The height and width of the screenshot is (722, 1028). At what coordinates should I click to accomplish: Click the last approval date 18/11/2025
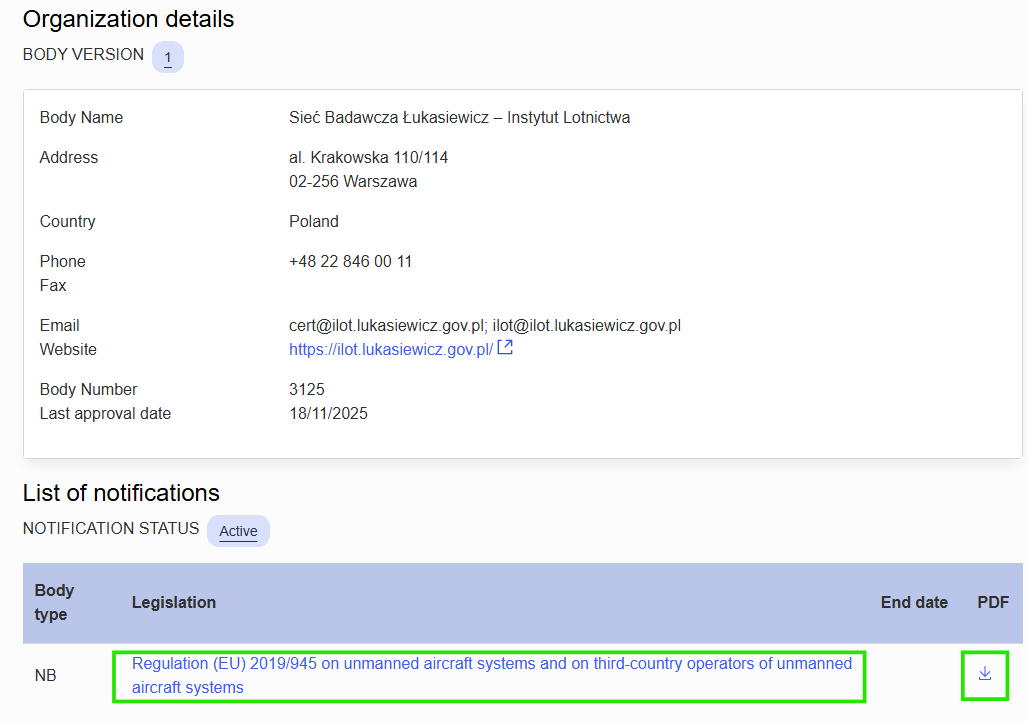click(x=328, y=414)
